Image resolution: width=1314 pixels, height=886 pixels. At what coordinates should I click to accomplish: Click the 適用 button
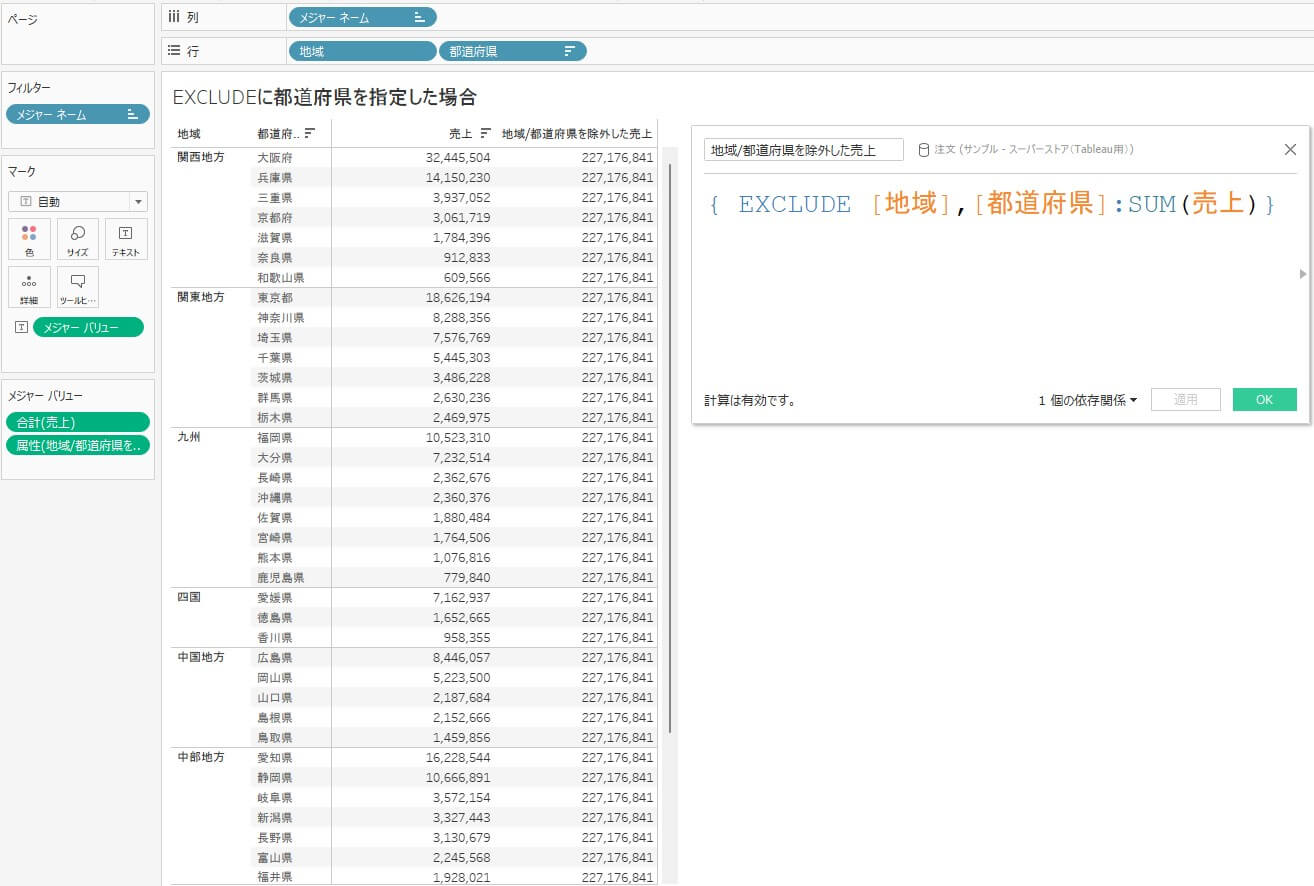(1185, 399)
